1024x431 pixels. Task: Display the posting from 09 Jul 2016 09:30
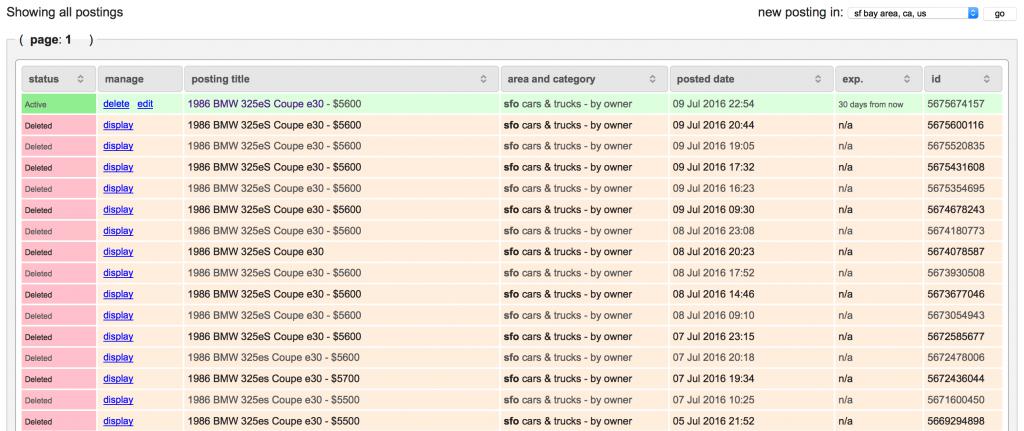coord(118,210)
